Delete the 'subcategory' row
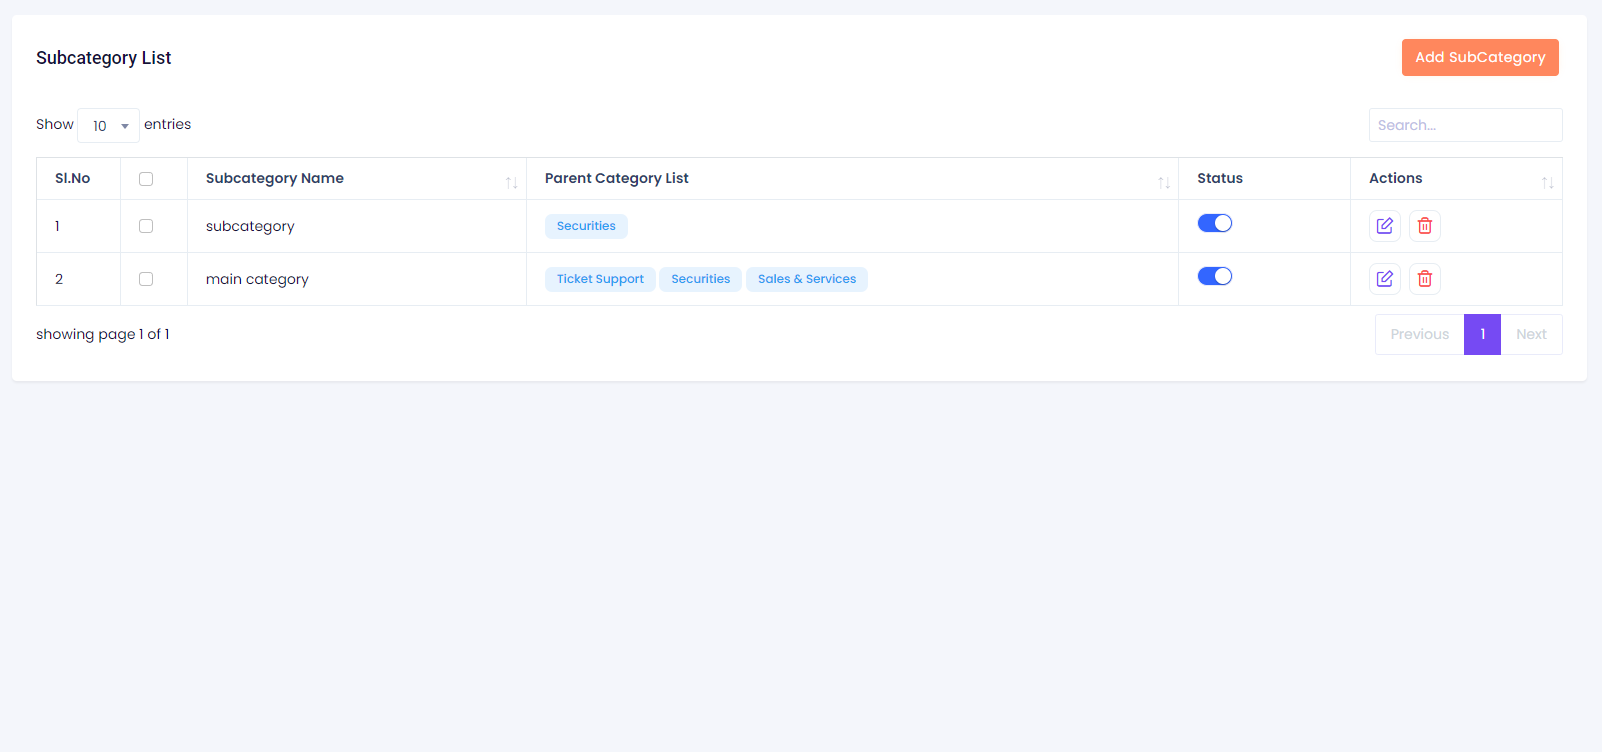Image resolution: width=1602 pixels, height=752 pixels. point(1424,226)
